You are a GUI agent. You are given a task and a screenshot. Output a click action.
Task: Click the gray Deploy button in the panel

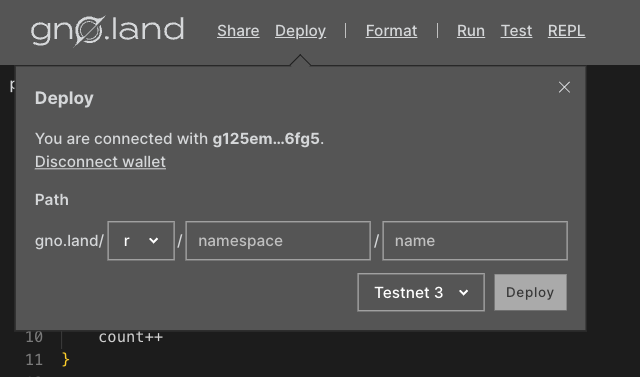coord(530,293)
